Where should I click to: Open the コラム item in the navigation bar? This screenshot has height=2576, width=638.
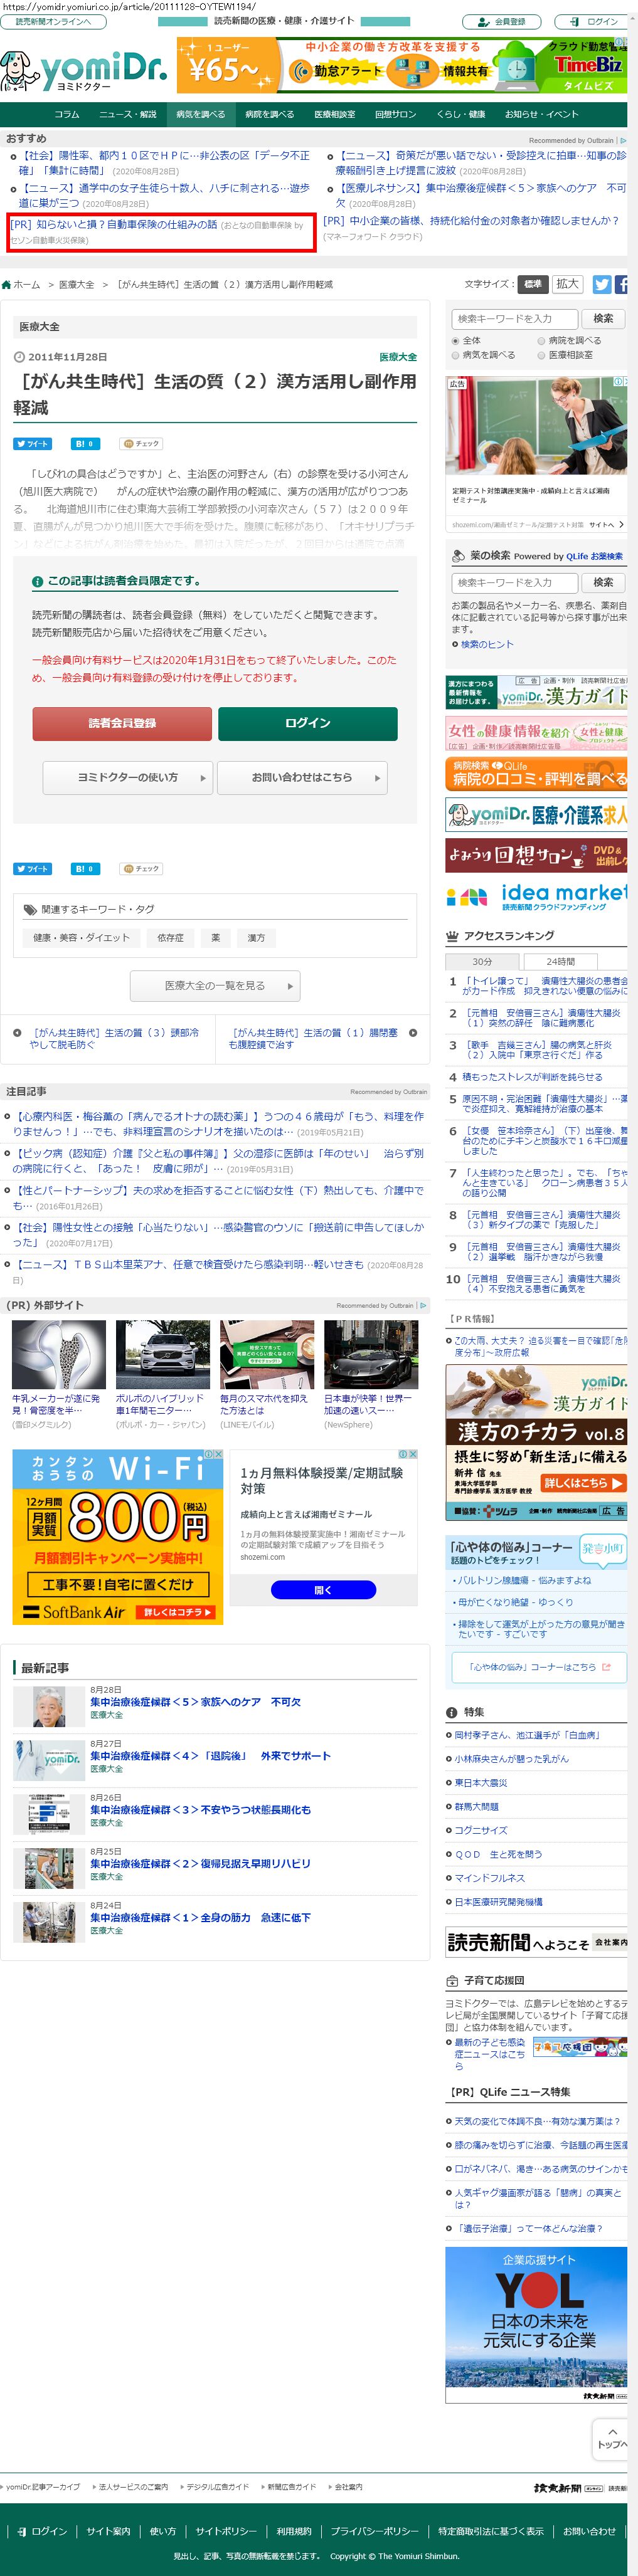click(x=67, y=114)
